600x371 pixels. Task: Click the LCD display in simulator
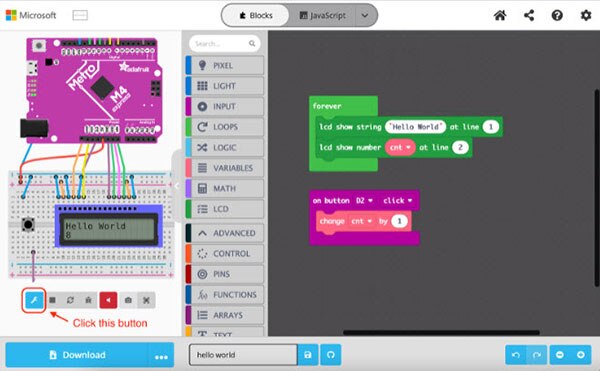109,229
